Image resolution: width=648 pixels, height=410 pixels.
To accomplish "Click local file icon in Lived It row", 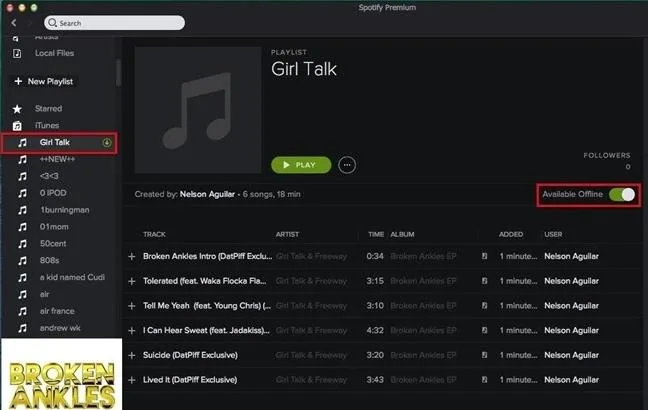I will tap(484, 379).
